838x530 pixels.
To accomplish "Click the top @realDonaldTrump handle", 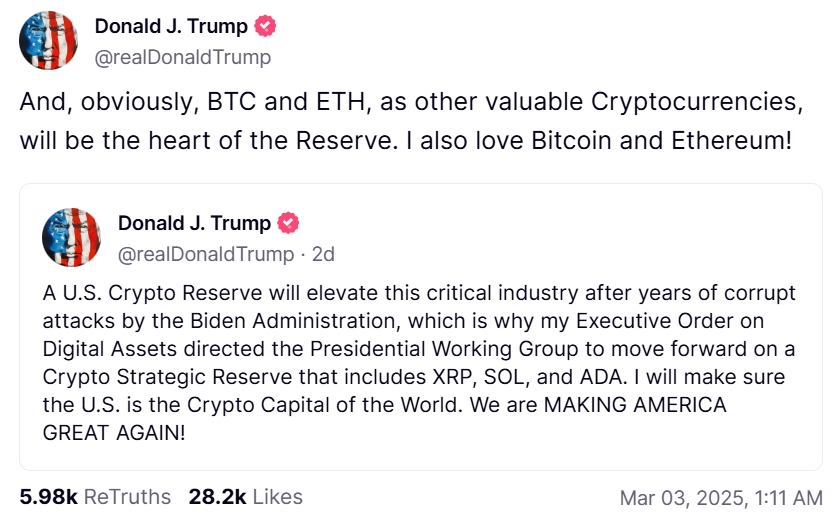I will [x=182, y=57].
